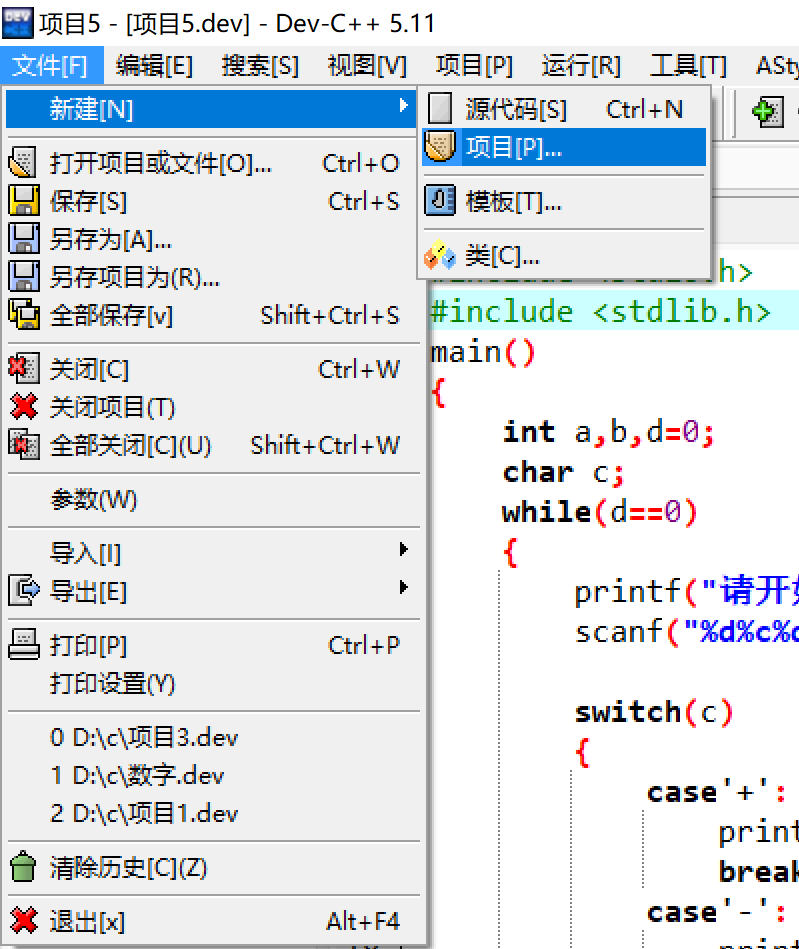Viewport: 799px width, 949px height.
Task: Select 参数(W) menu entry
Action: click(212, 499)
